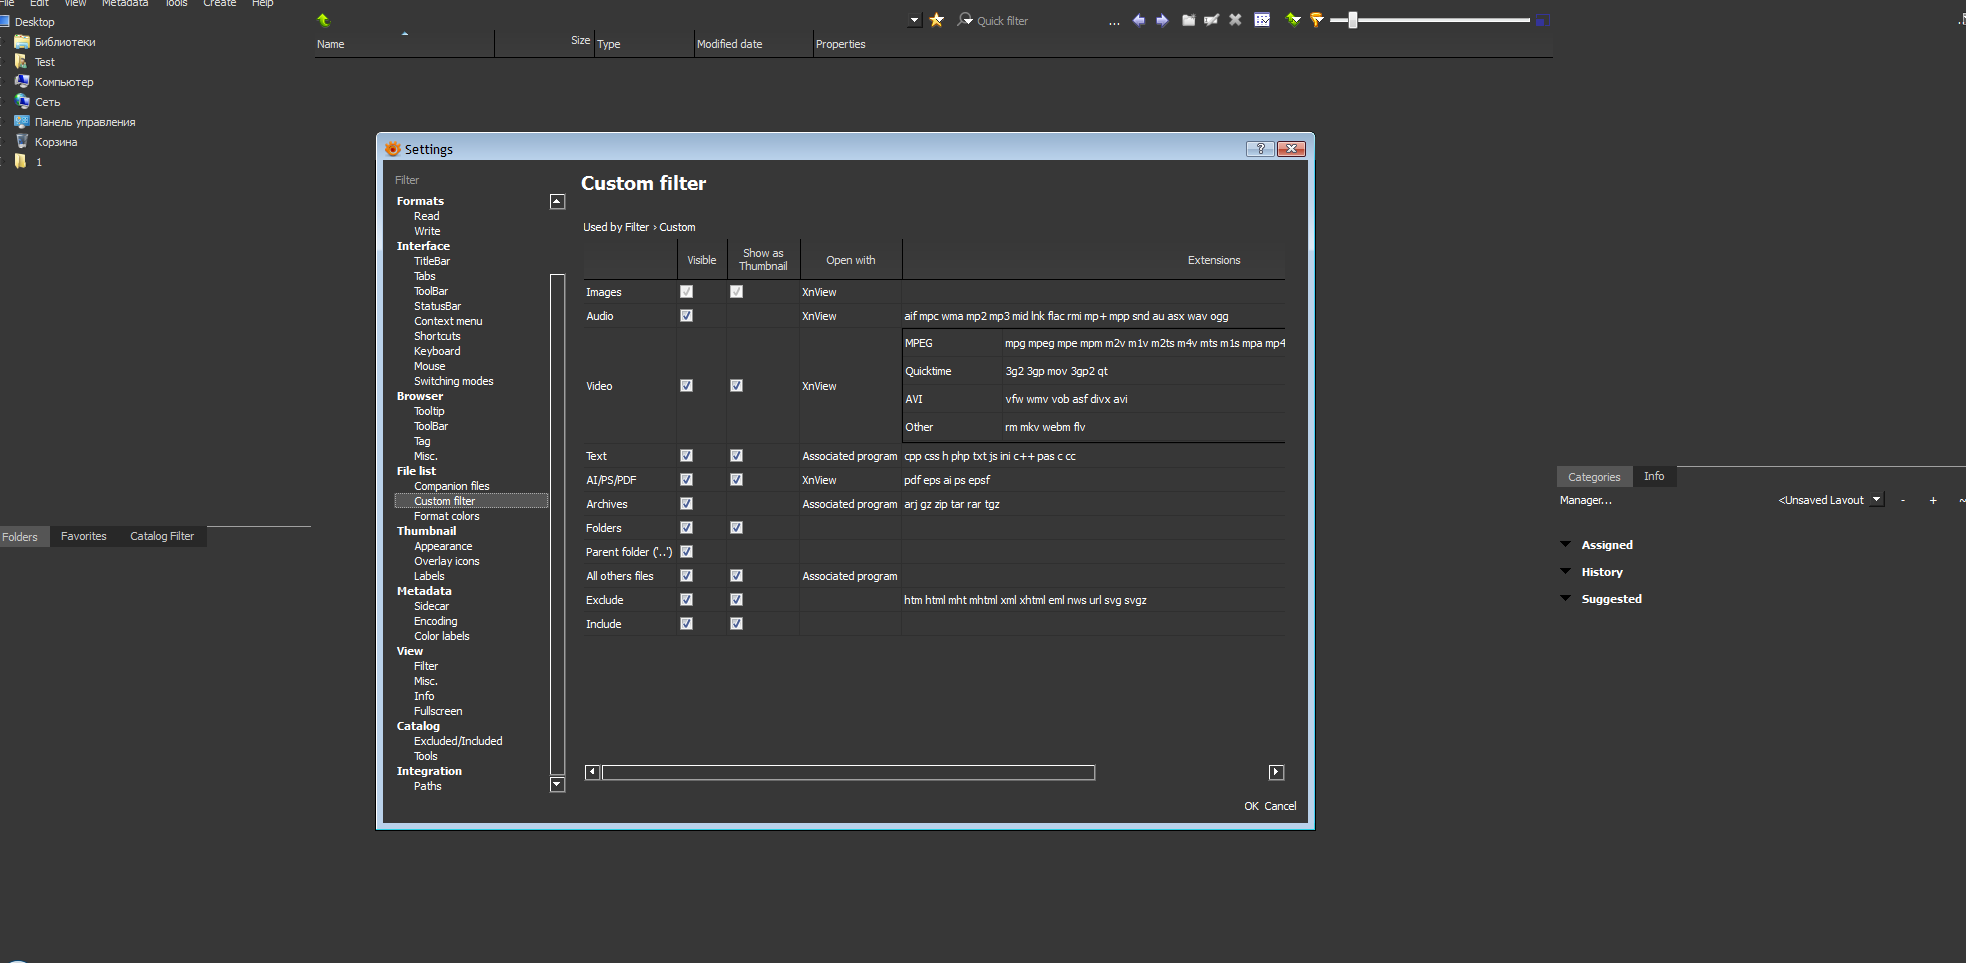Collapse the History categories section
This screenshot has width=1966, height=963.
tap(1565, 572)
